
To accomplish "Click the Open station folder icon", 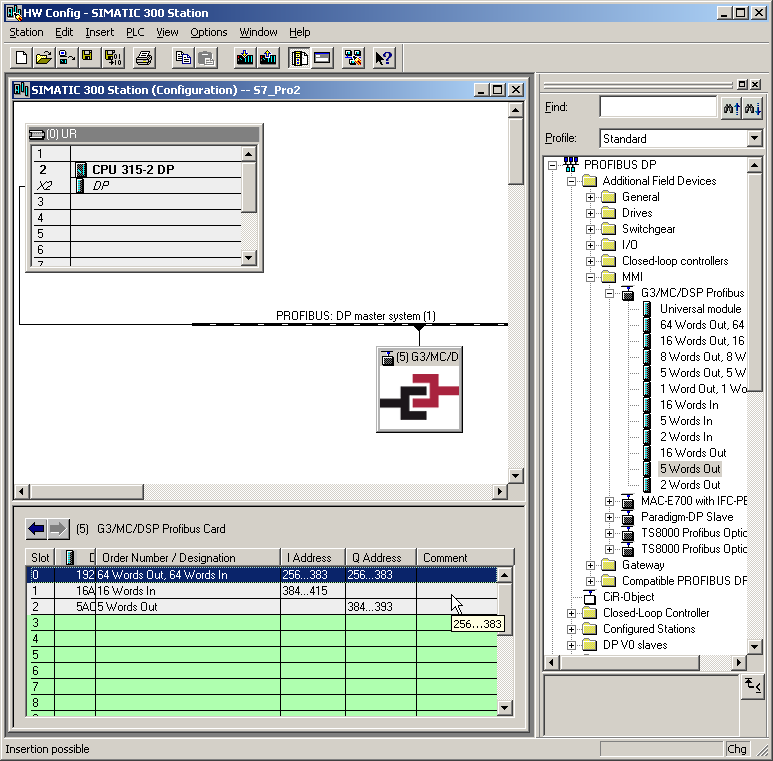I will pyautogui.click(x=43, y=58).
